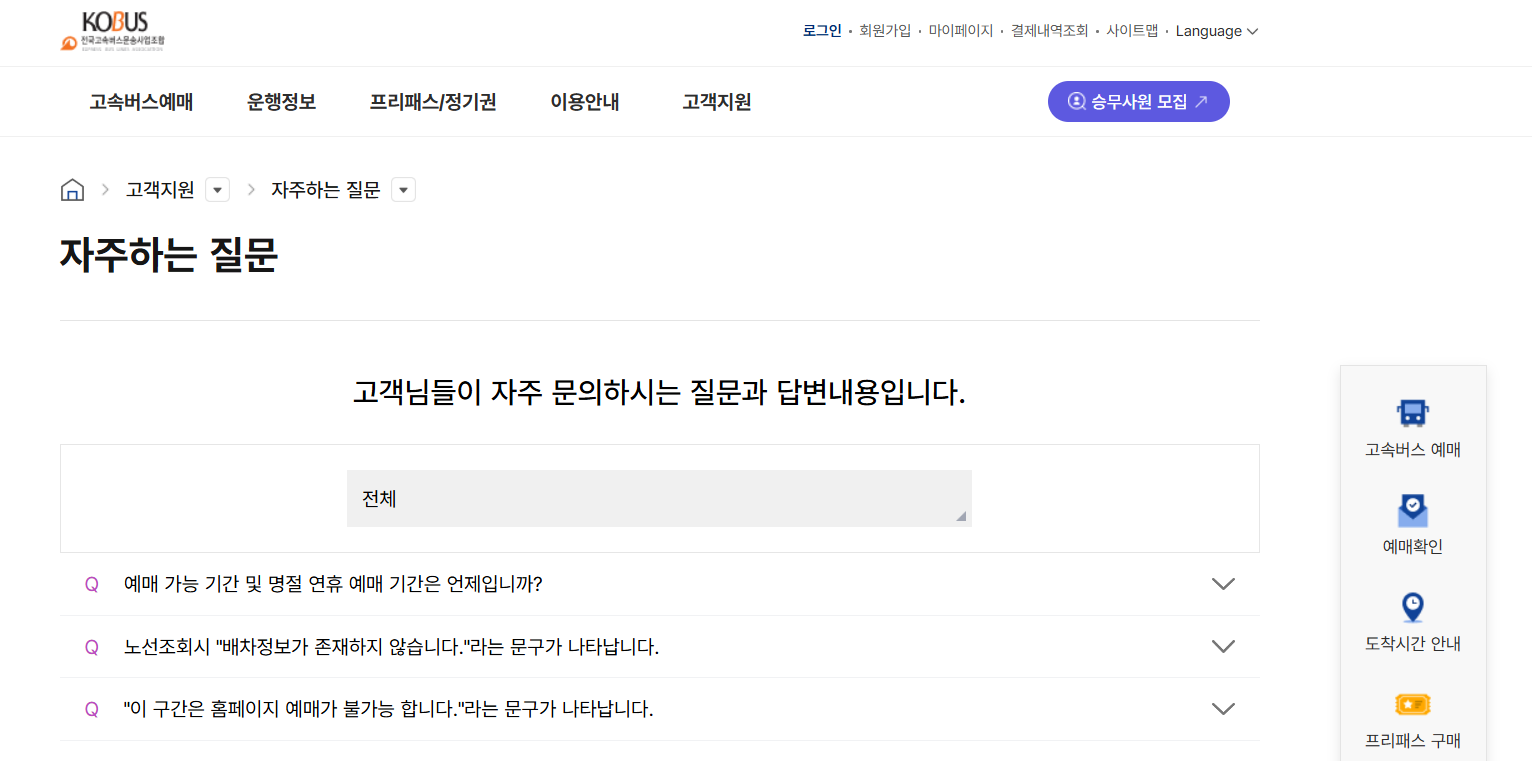This screenshot has width=1532, height=761.
Task: Click the 회원가입 link
Action: (885, 31)
